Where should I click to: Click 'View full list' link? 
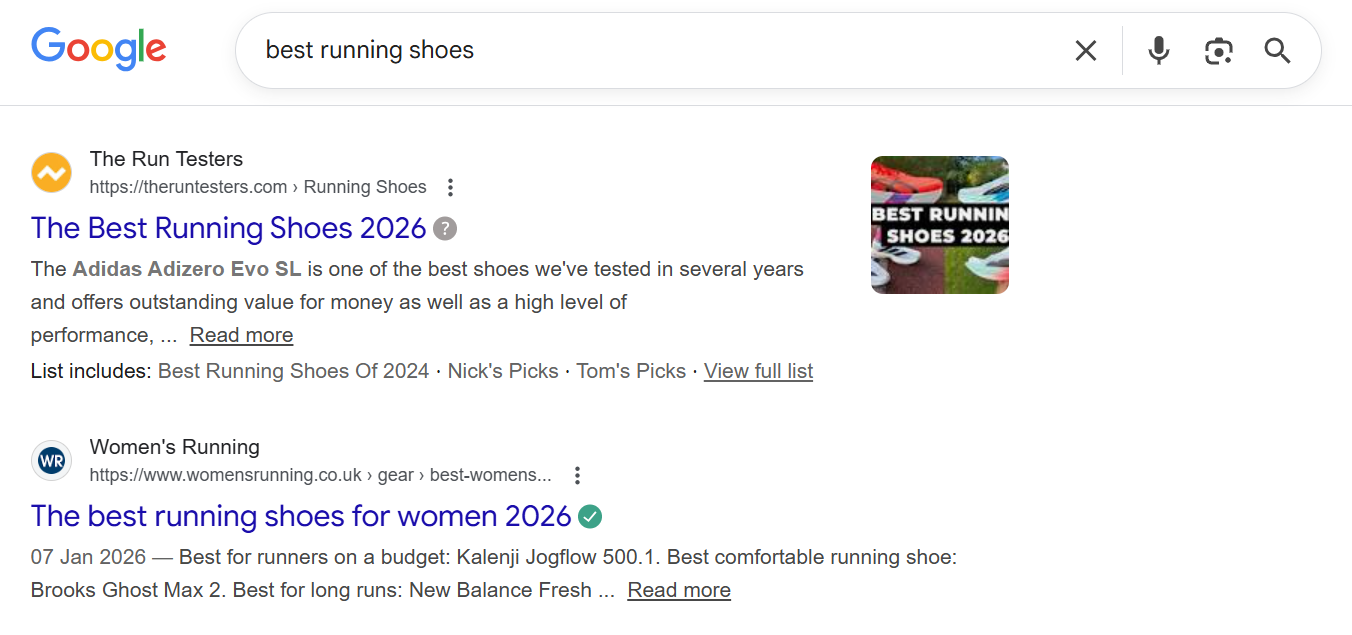click(758, 371)
